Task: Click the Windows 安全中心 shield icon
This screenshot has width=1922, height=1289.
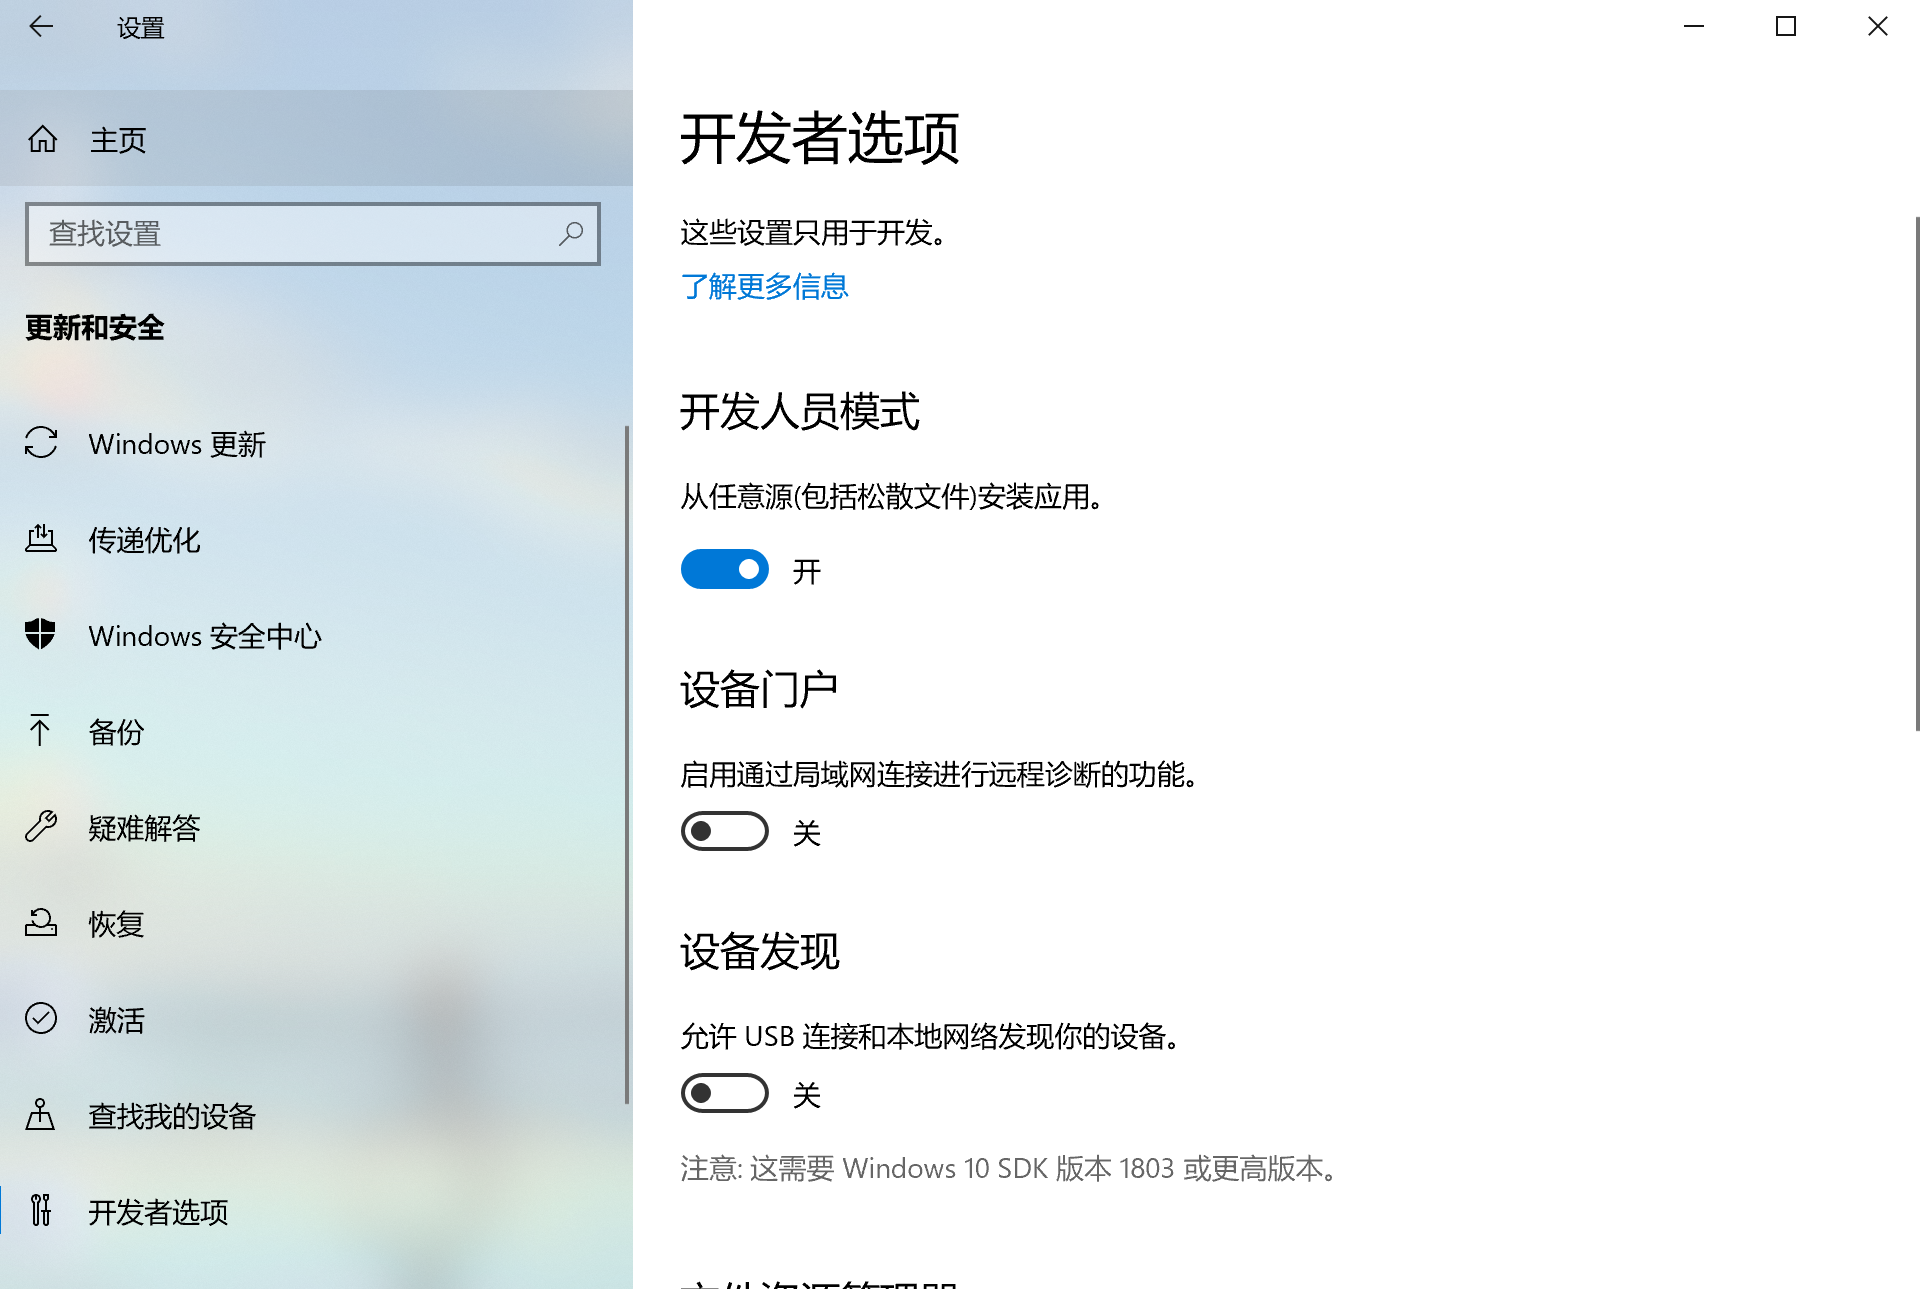Action: [x=41, y=634]
